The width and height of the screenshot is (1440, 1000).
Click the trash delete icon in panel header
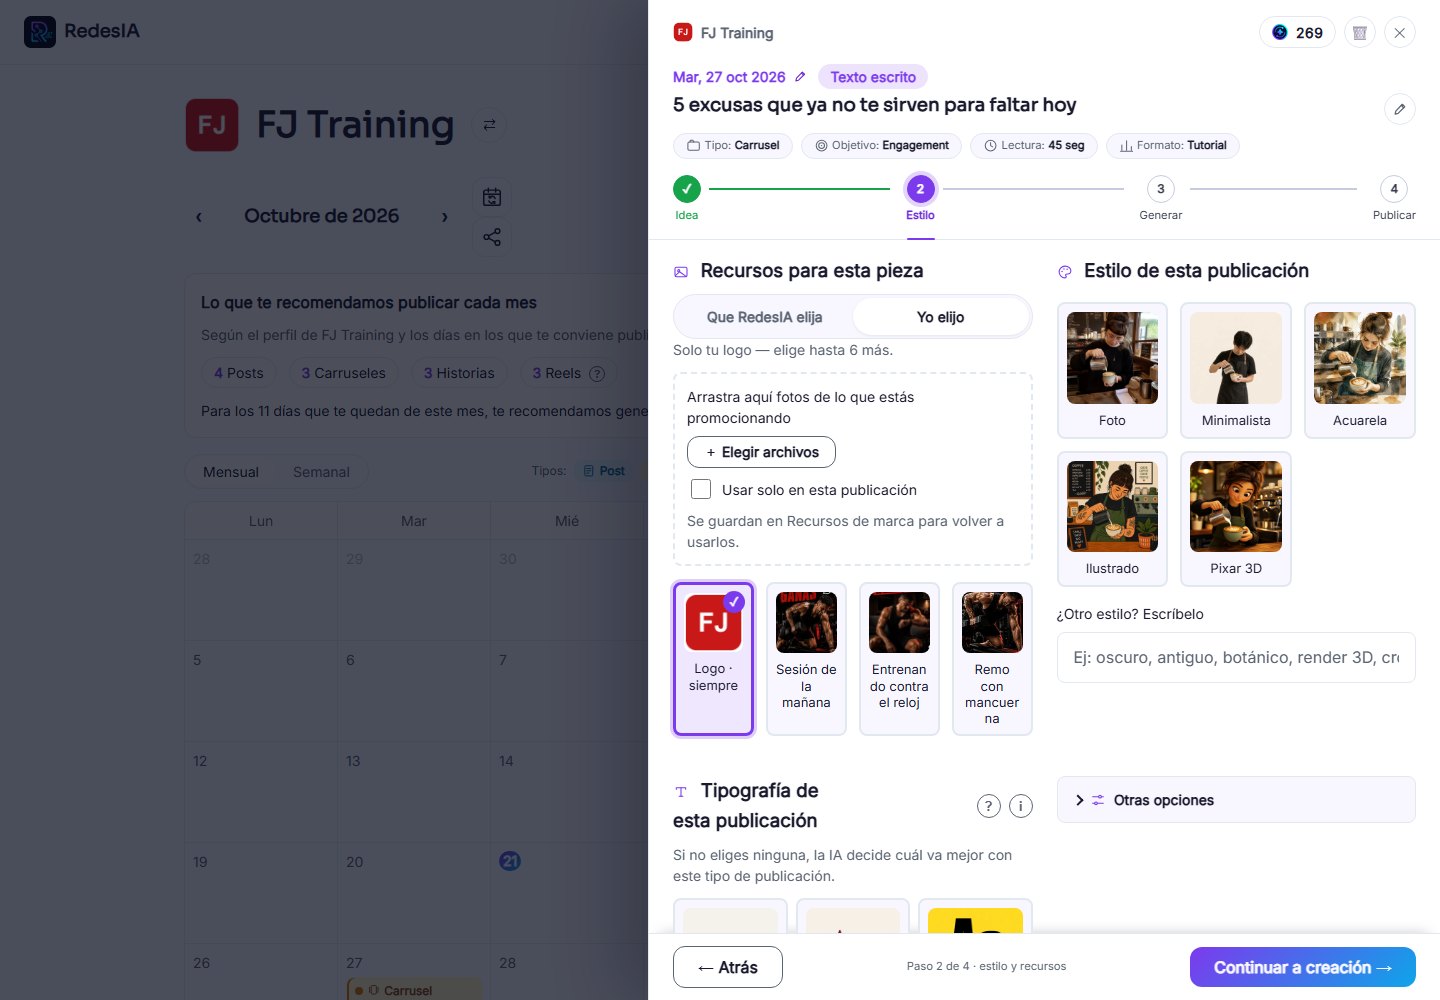[x=1360, y=33]
